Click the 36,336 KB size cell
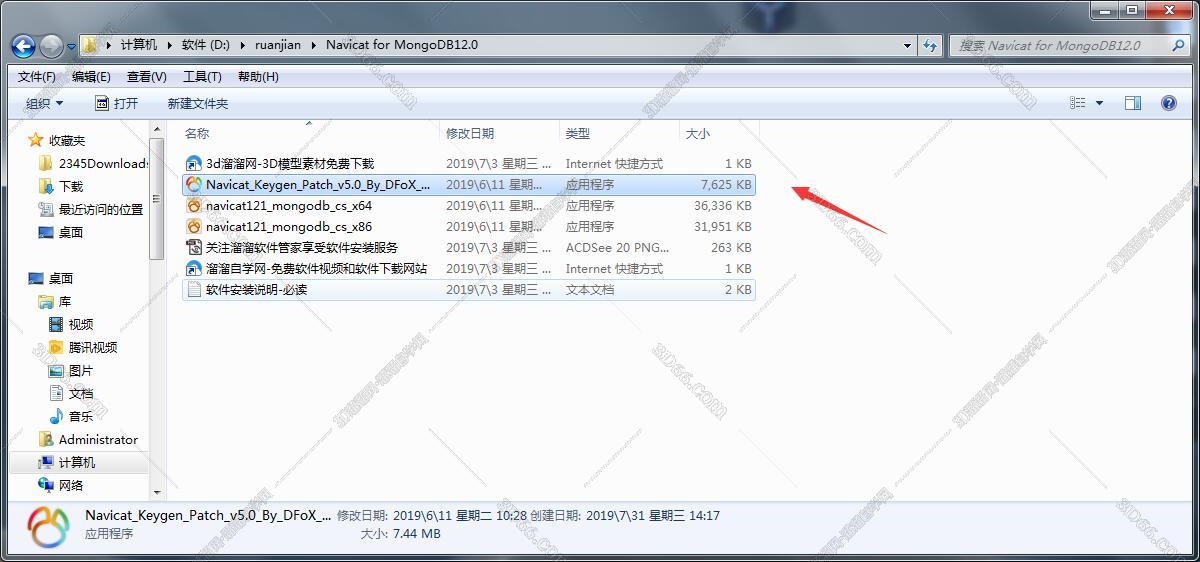 (722, 205)
